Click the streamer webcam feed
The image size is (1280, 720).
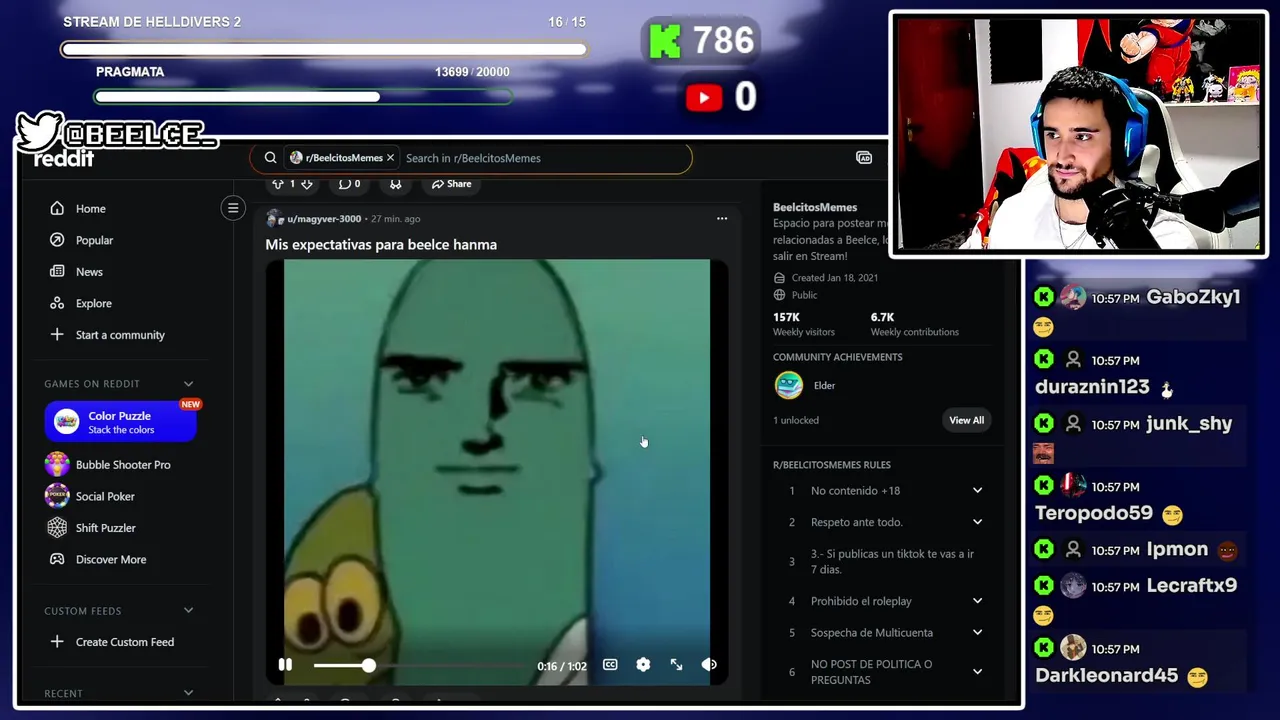click(1078, 134)
